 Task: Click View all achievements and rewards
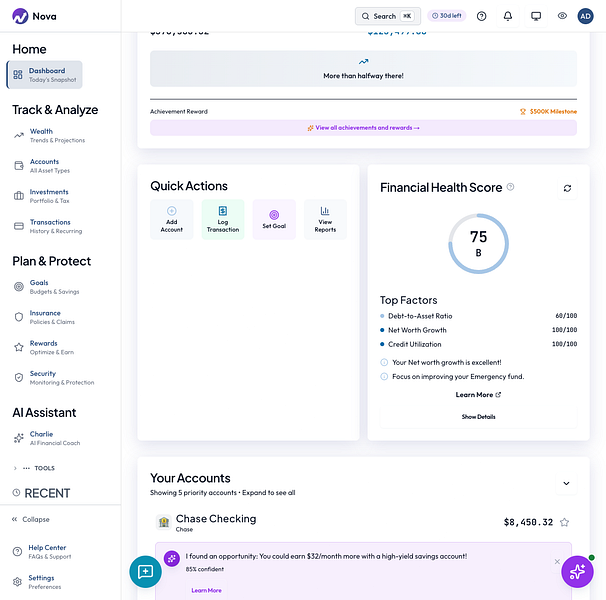[x=363, y=128]
